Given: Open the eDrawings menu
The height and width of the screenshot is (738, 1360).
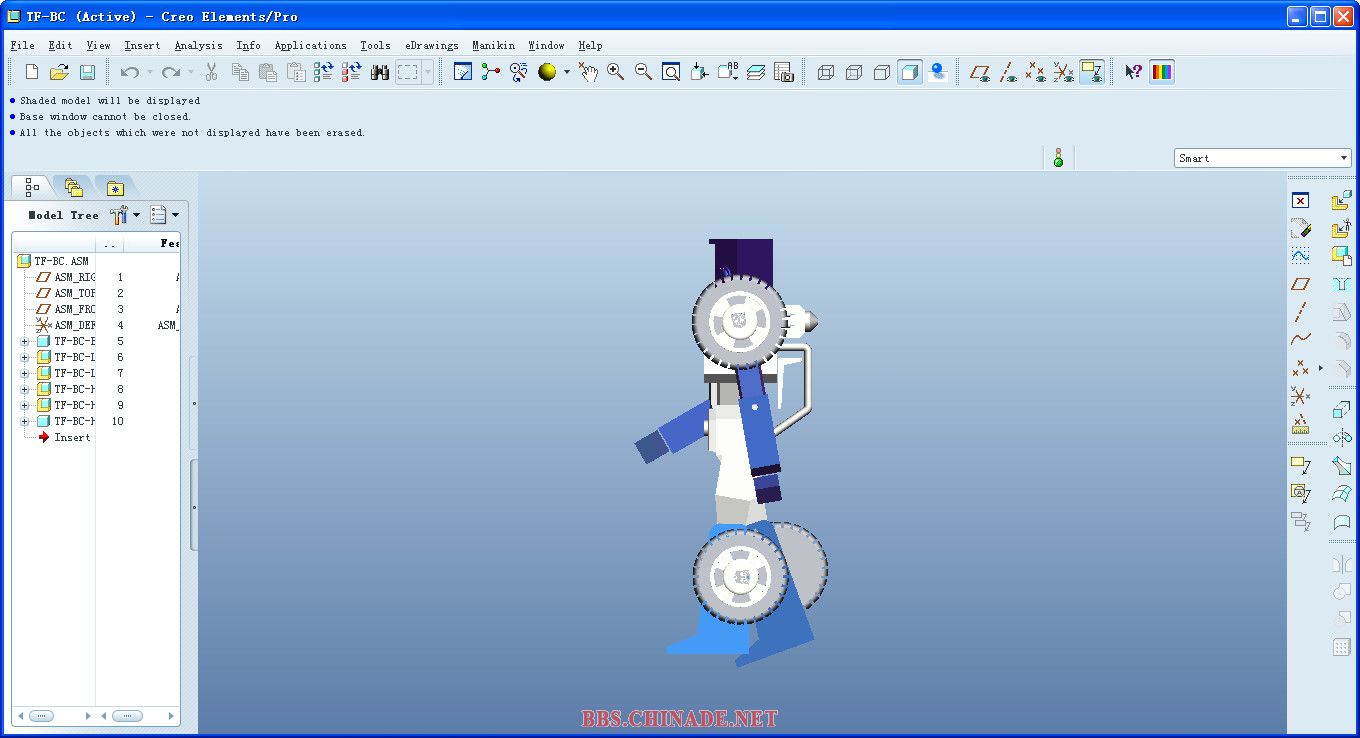Looking at the screenshot, I should (x=432, y=45).
